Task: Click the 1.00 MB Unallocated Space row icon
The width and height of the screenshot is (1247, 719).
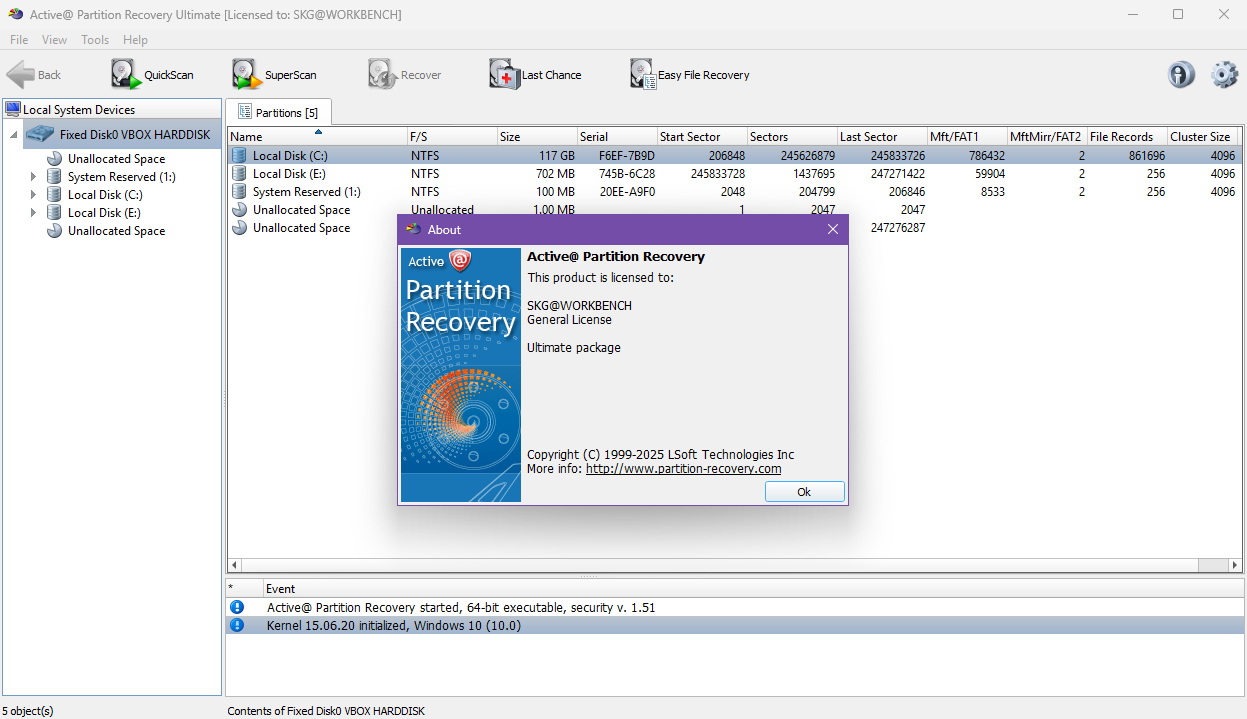Action: [x=239, y=209]
